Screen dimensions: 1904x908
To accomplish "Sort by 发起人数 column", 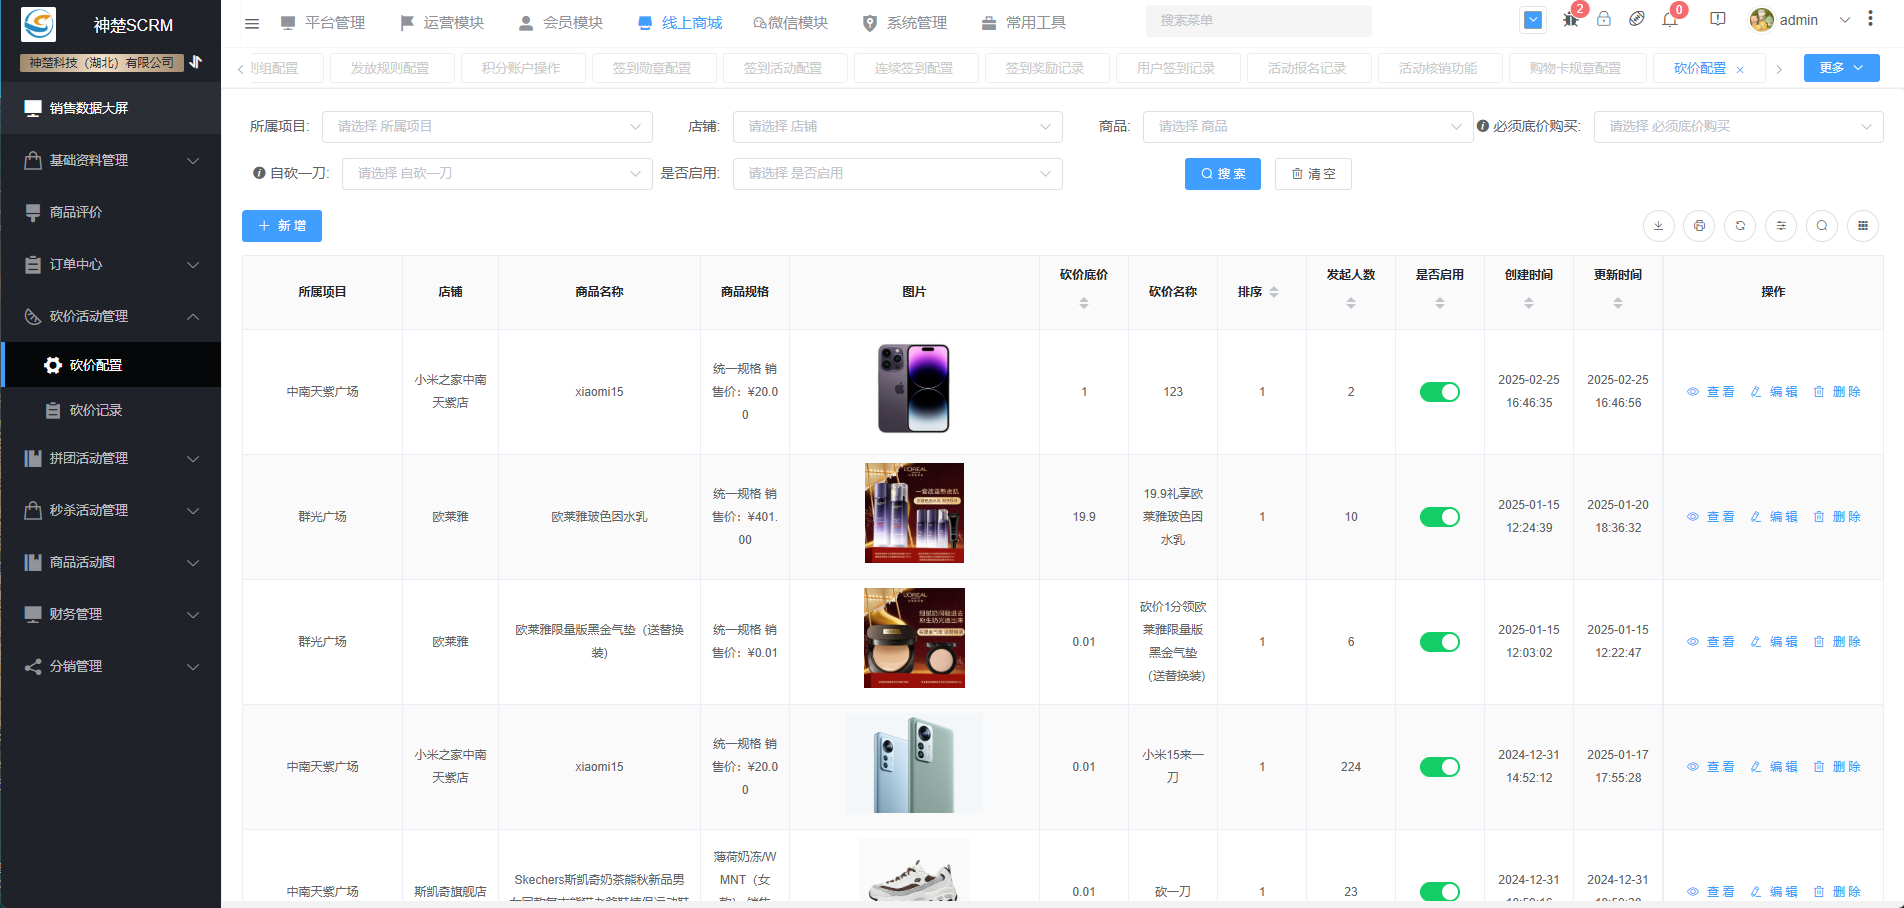I will pyautogui.click(x=1351, y=303).
